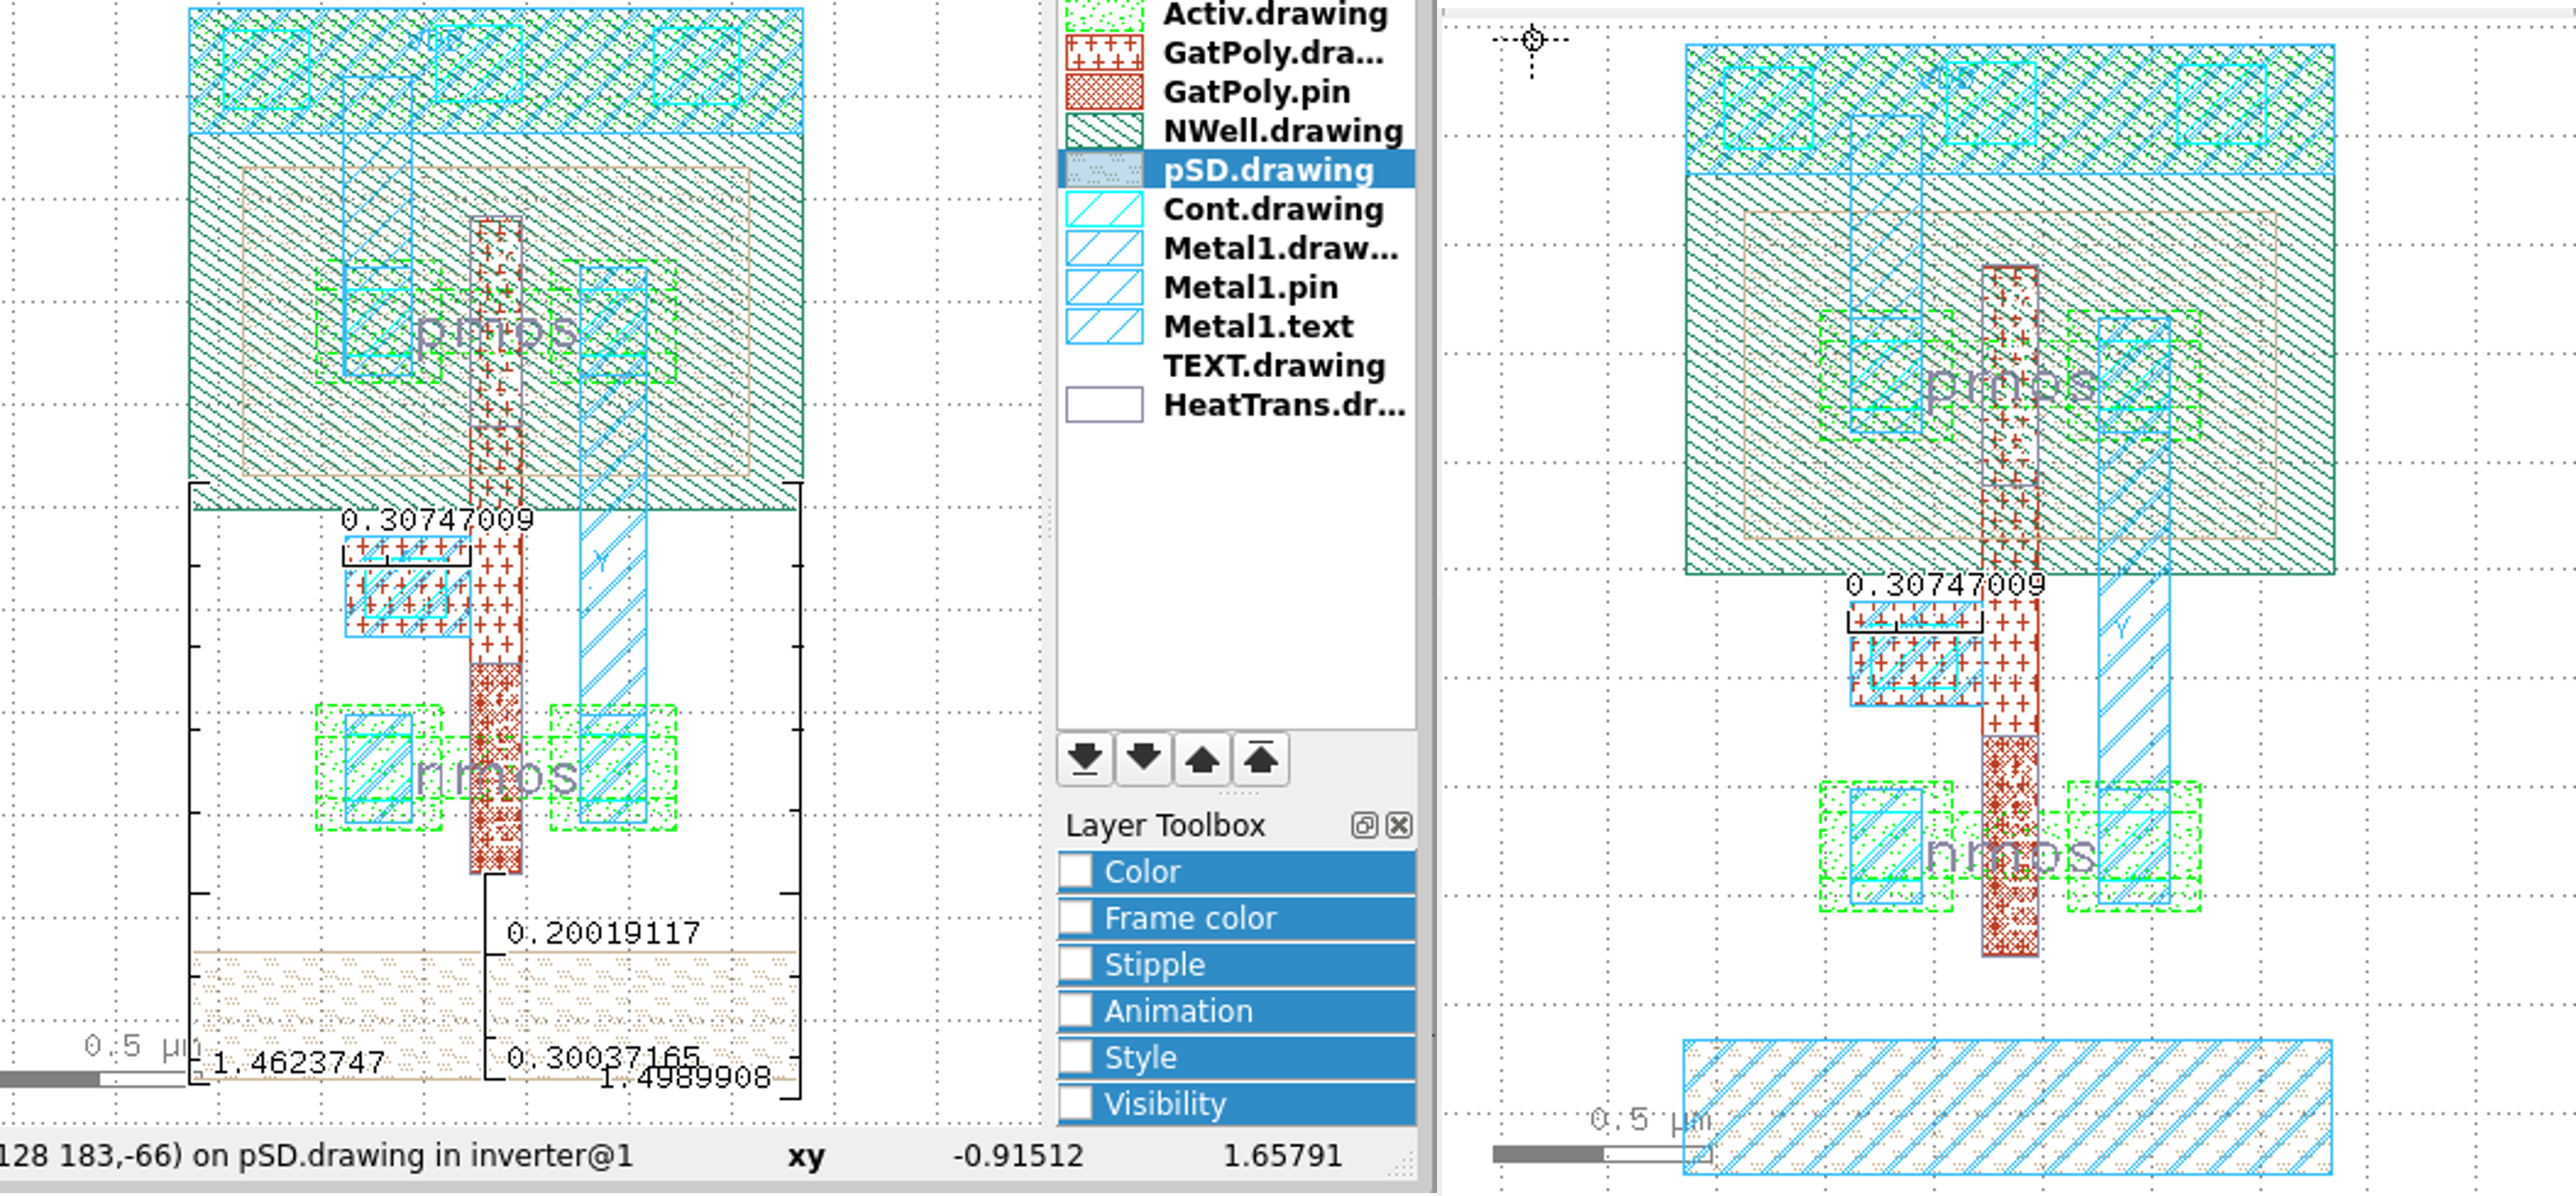Toggle the Stipple section checkbox
The height and width of the screenshot is (1196, 2576).
pos(1076,964)
